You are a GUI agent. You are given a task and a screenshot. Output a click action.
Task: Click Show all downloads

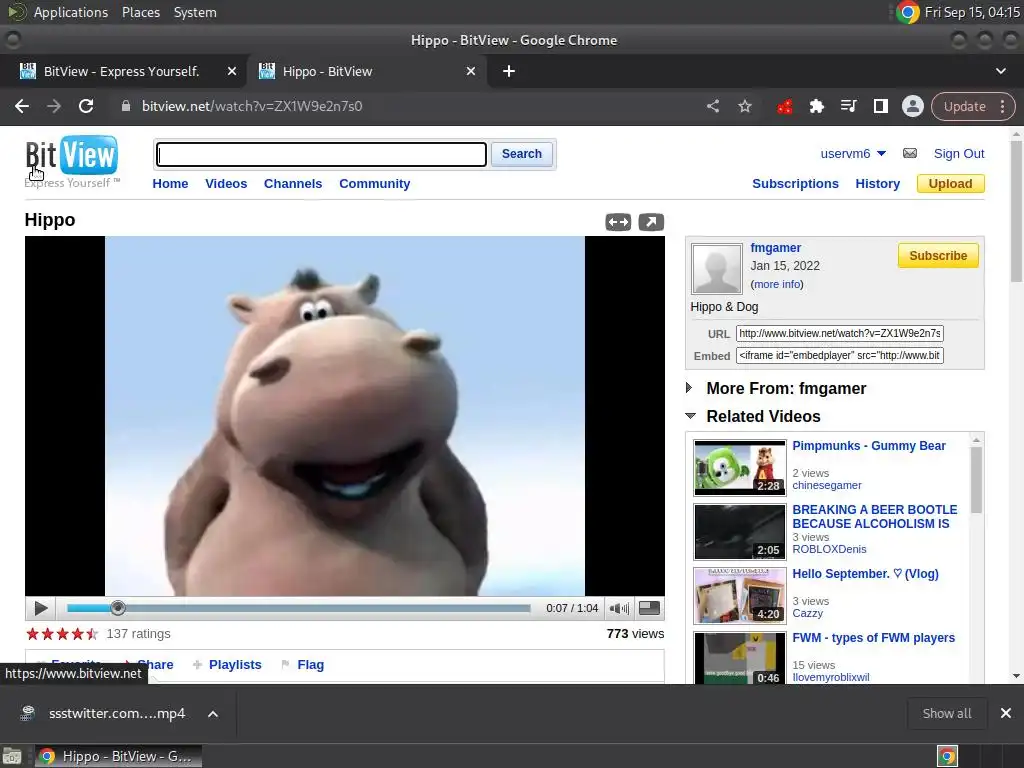pos(947,713)
